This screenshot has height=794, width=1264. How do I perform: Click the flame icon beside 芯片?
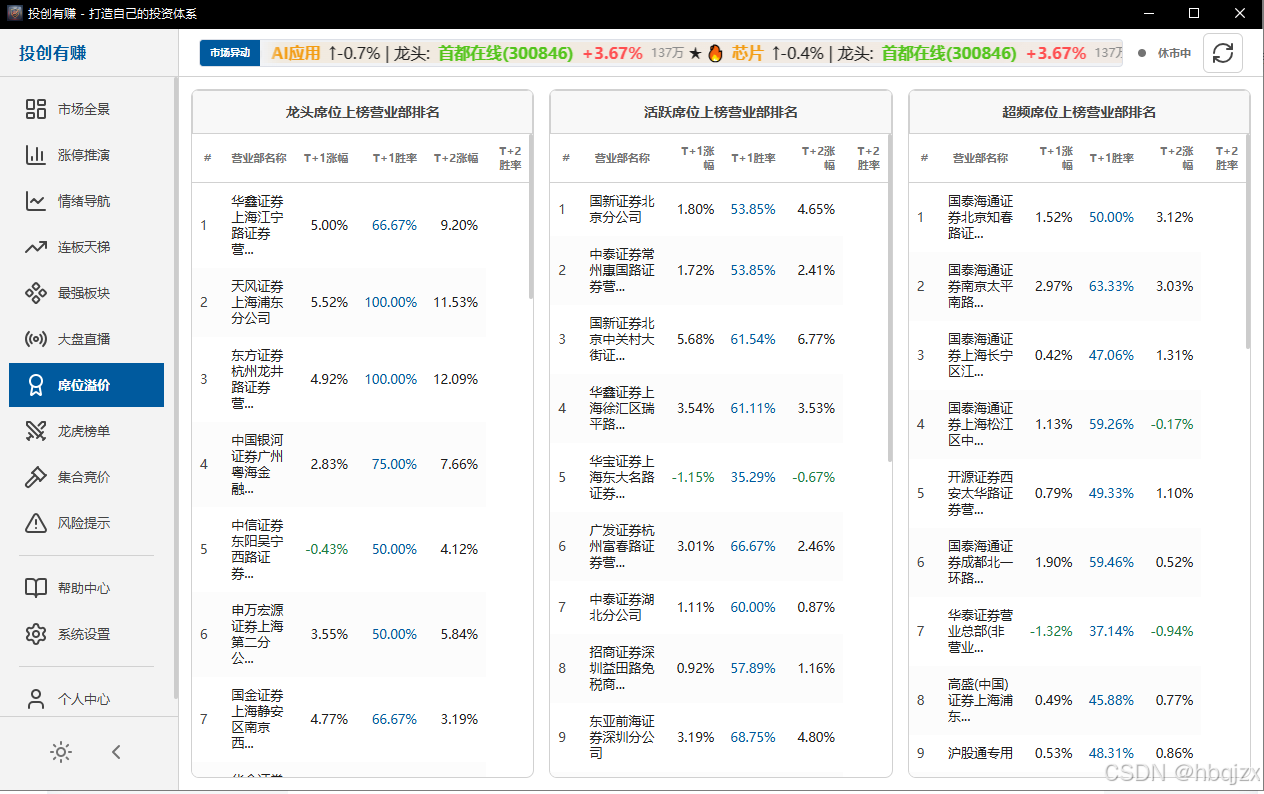point(715,53)
